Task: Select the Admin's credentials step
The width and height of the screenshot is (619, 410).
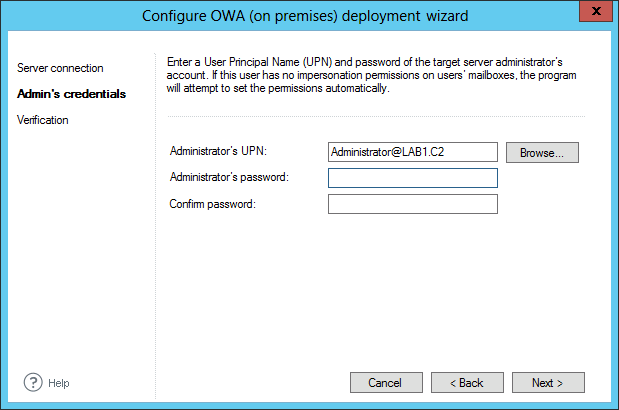Action: click(x=71, y=94)
